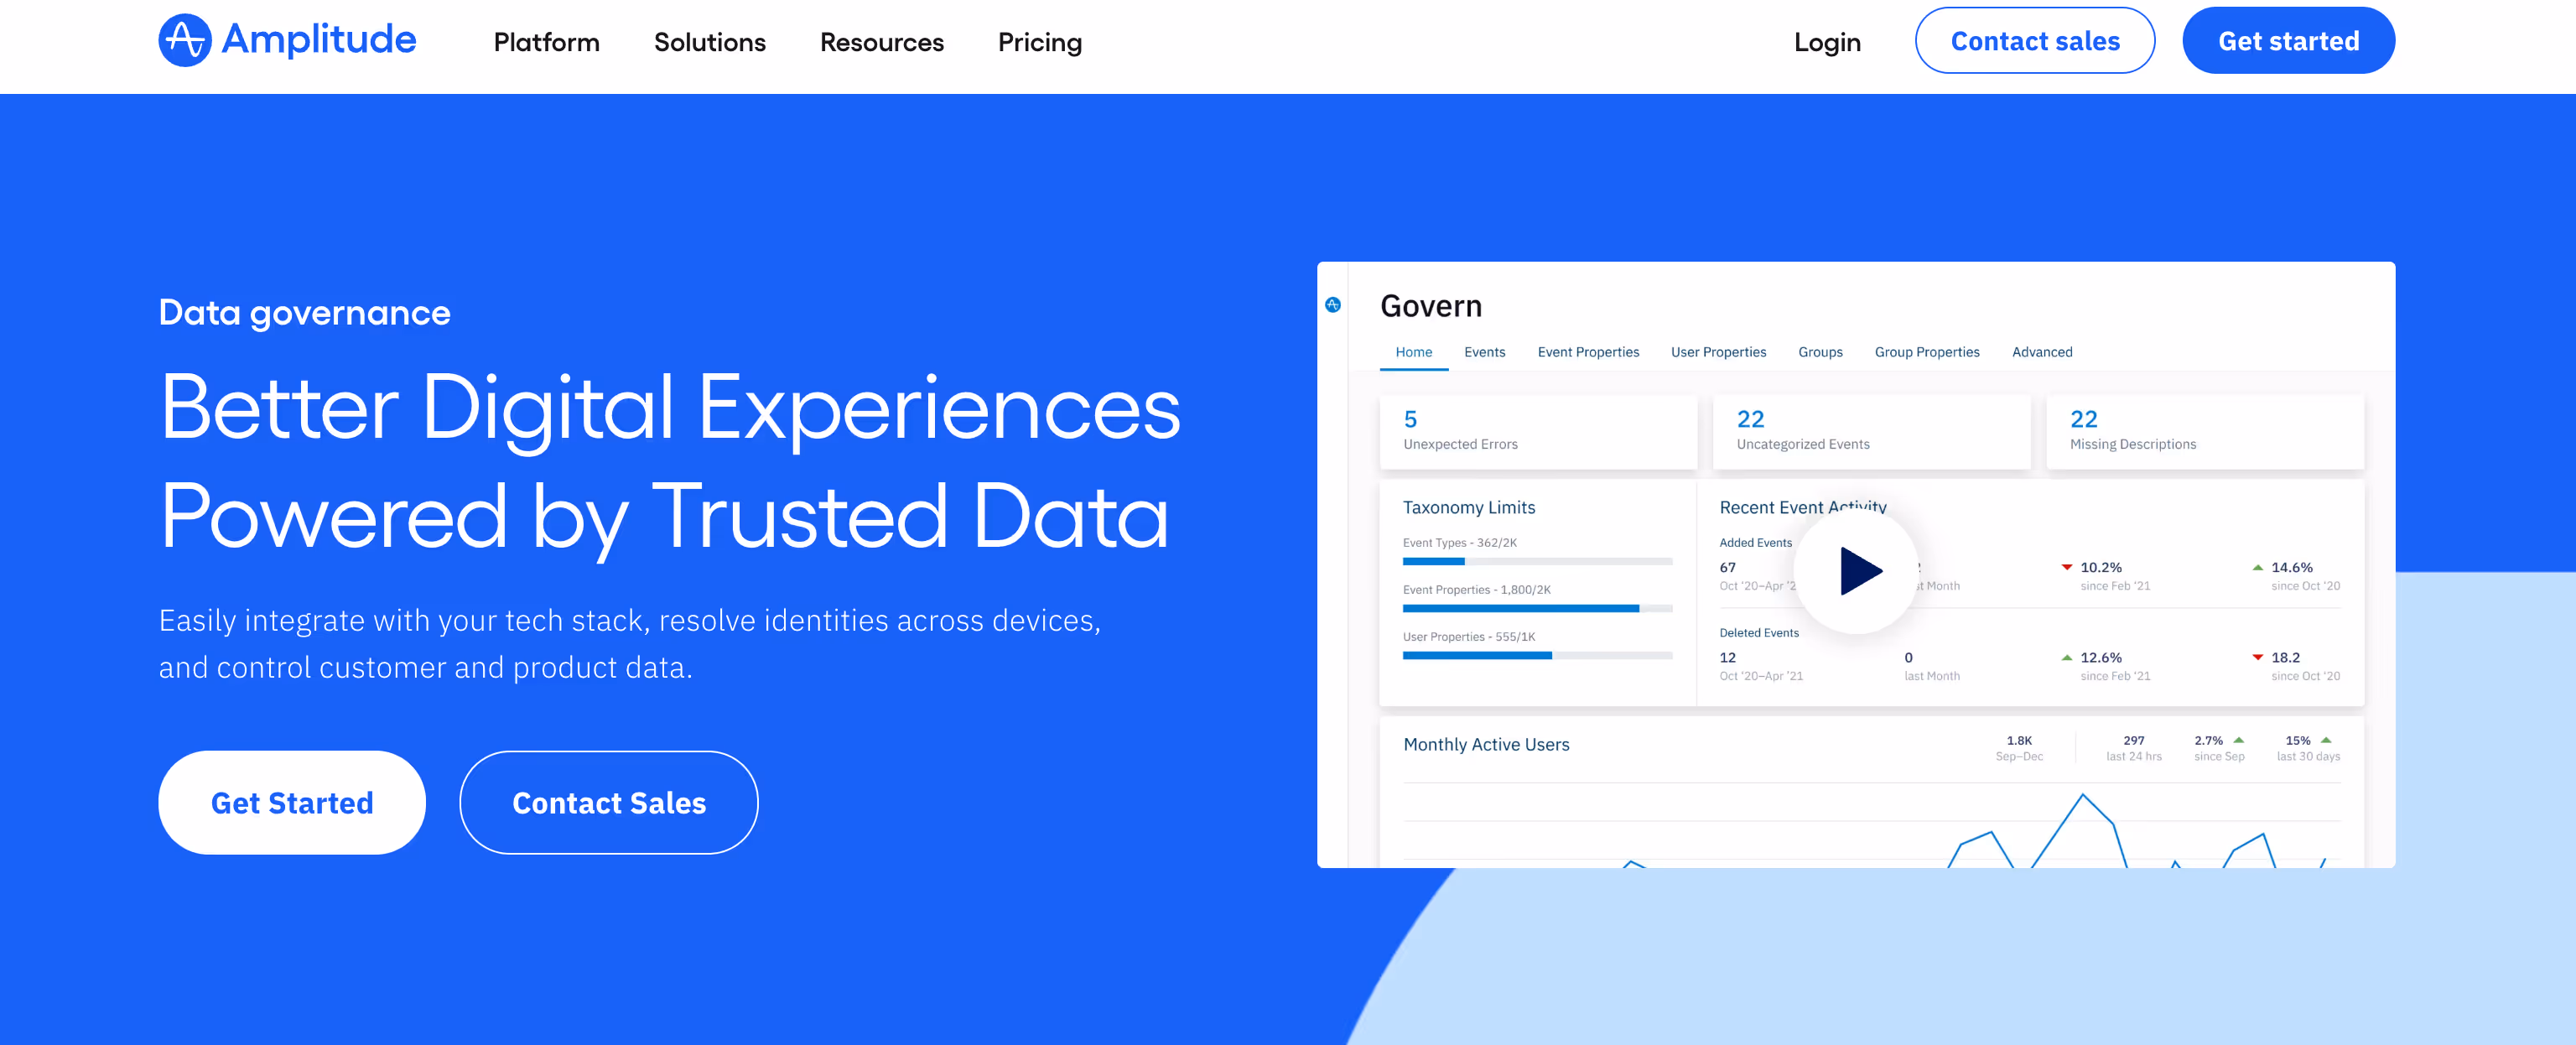Click the header Contact sales button
2576x1045 pixels.
coord(2034,41)
